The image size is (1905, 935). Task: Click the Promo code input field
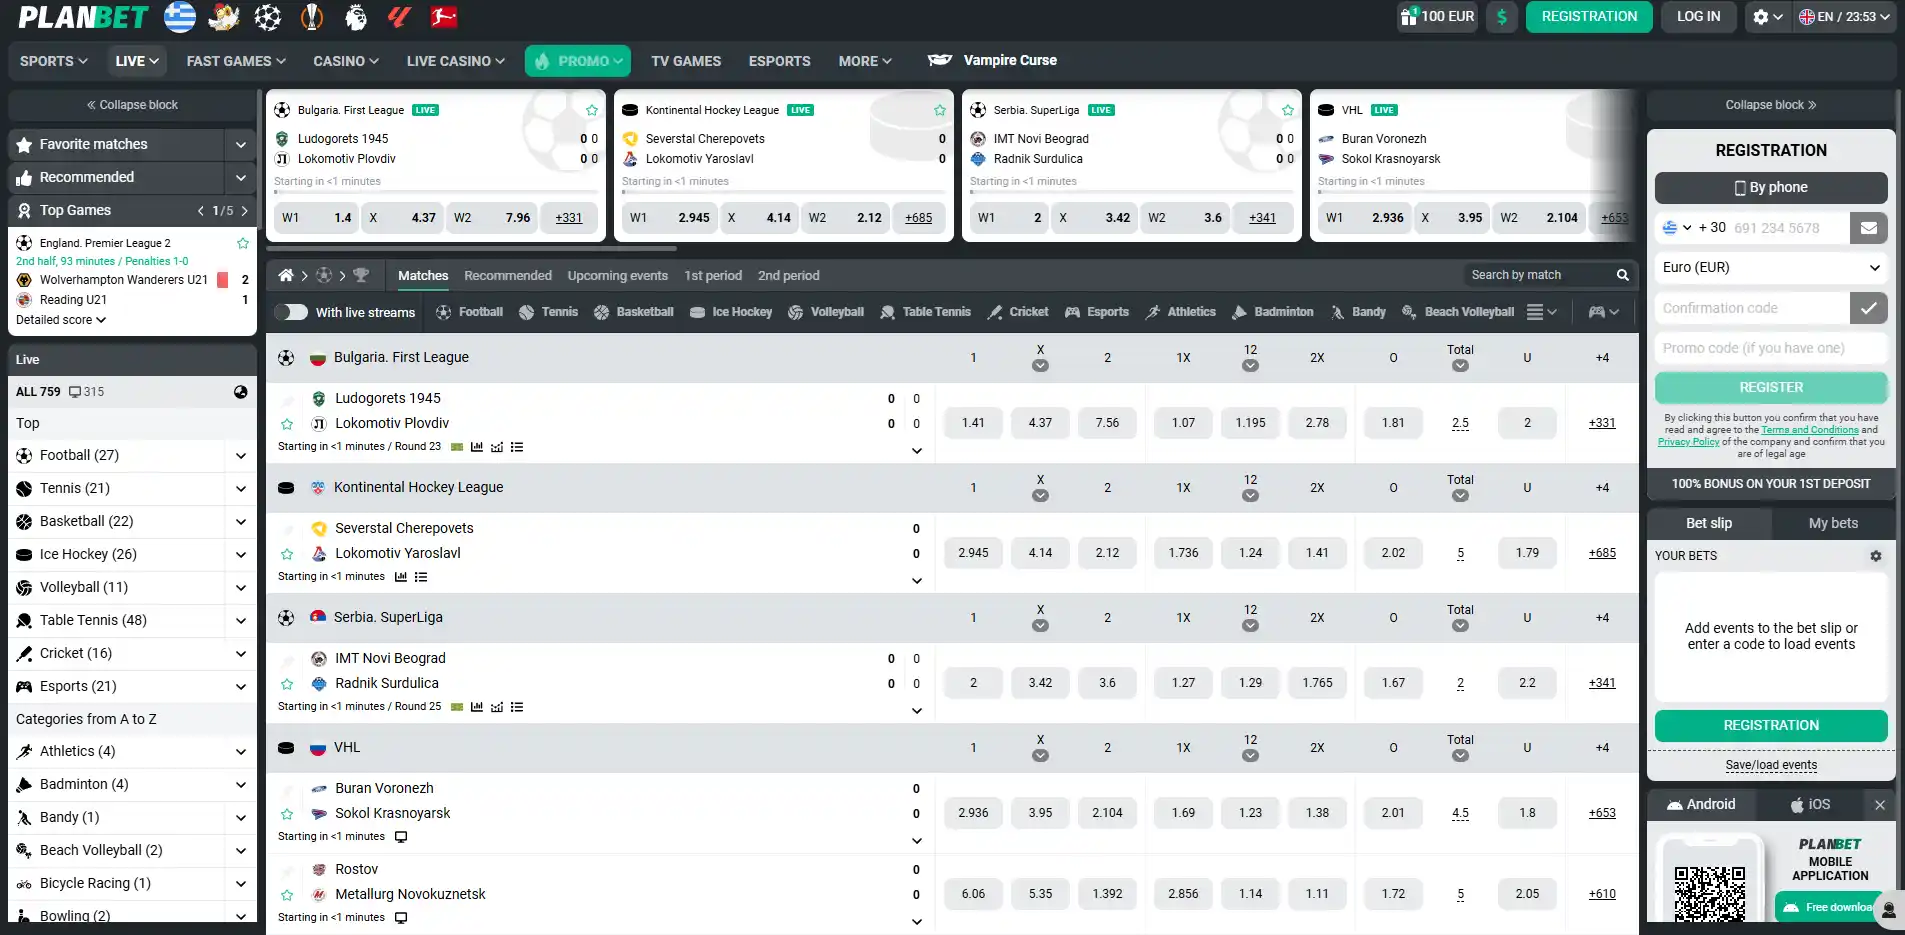tap(1771, 348)
